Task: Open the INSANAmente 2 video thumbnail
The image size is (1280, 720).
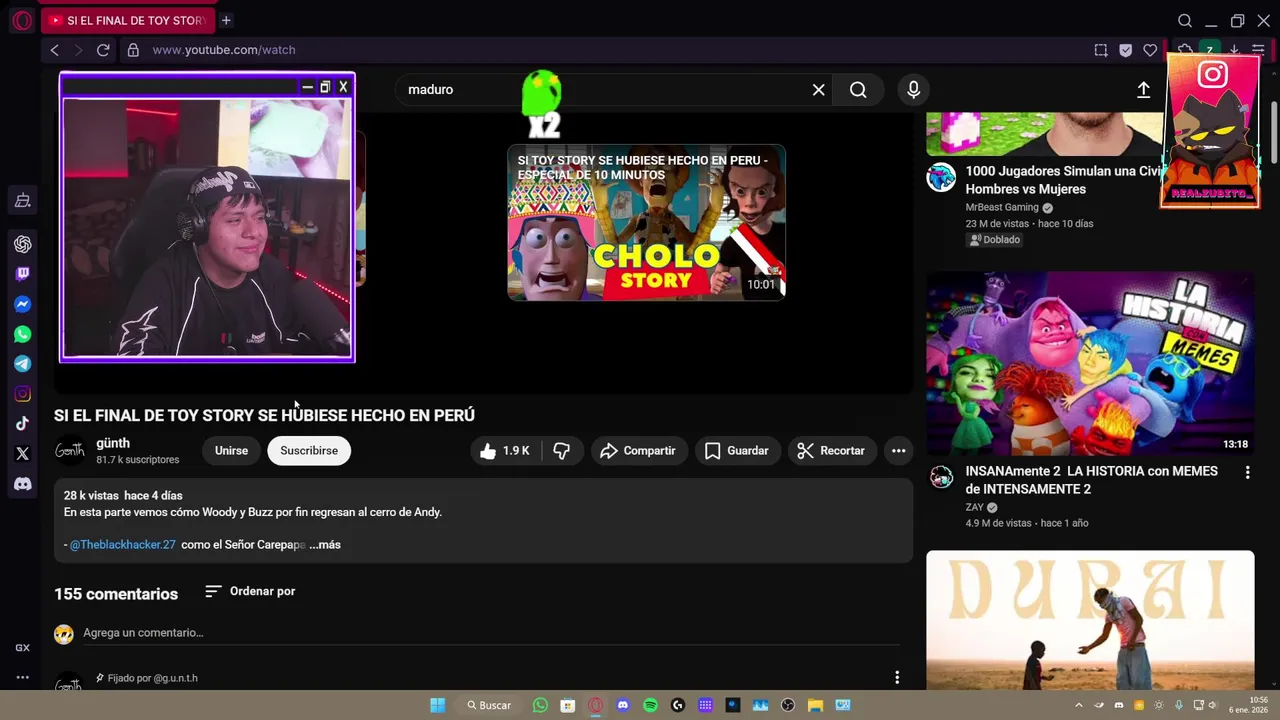Action: tap(1090, 364)
